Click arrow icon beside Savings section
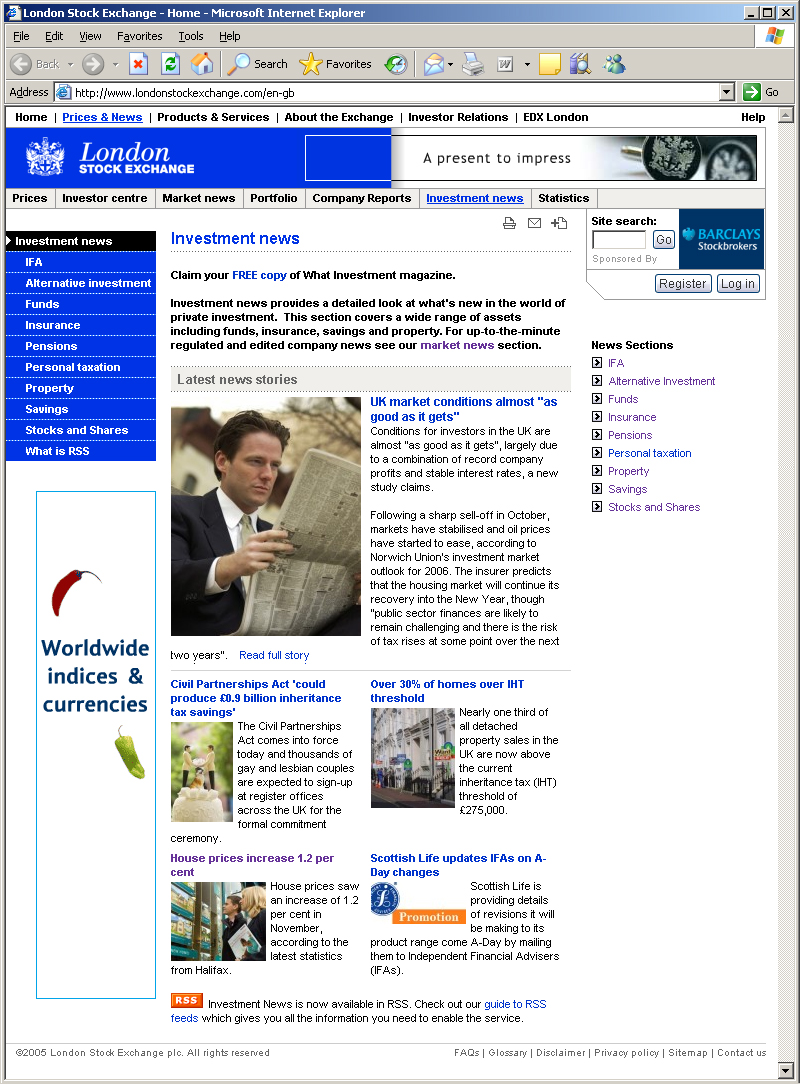800x1085 pixels. (x=597, y=489)
